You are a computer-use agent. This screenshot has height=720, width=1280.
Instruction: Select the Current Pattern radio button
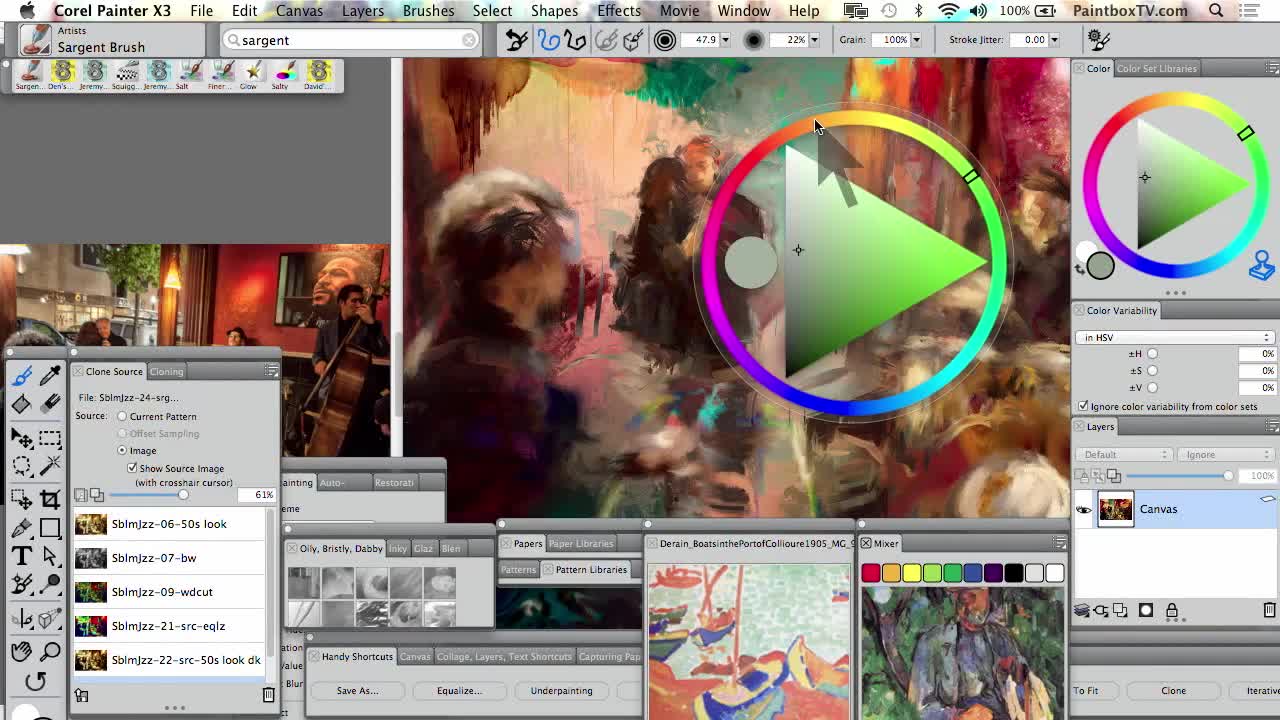(x=122, y=416)
